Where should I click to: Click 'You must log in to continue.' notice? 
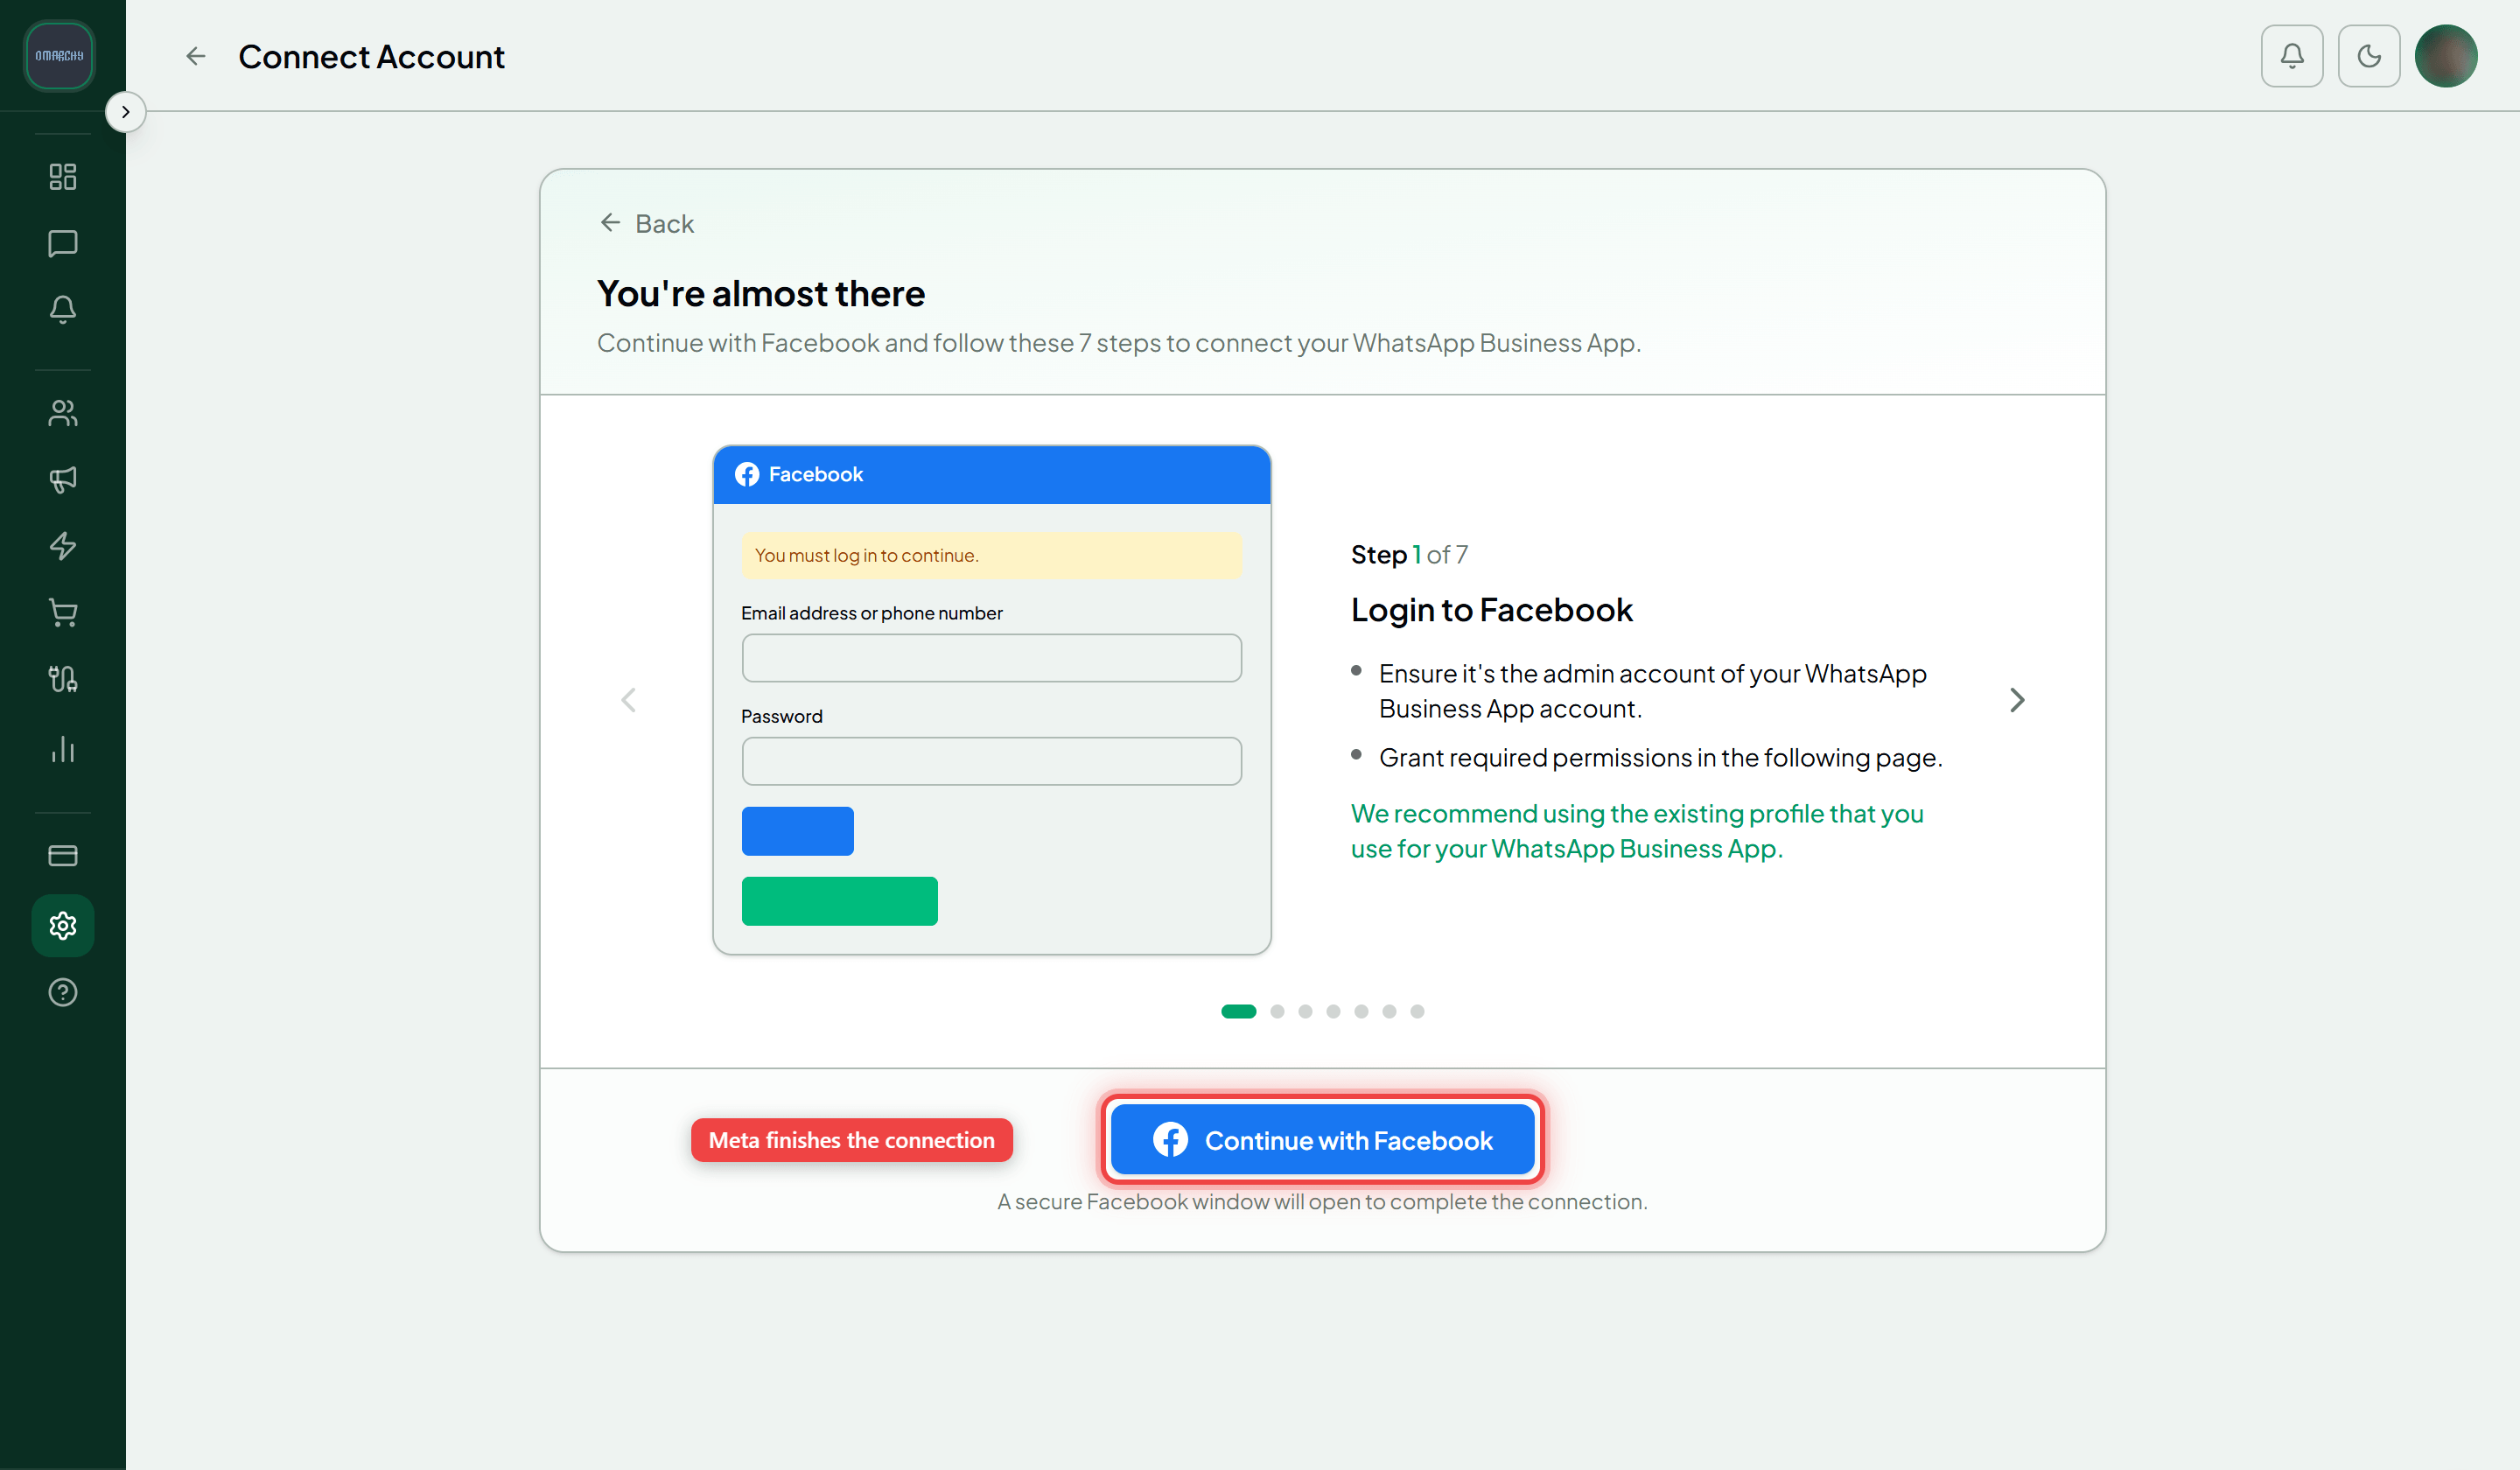(x=991, y=555)
